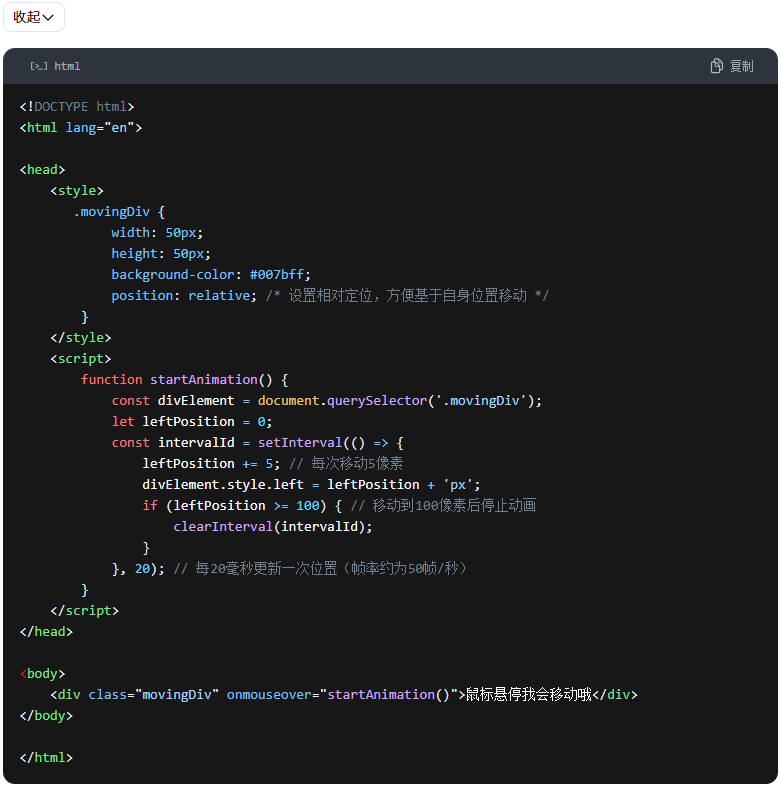Image resolution: width=781 pixels, height=786 pixels.
Task: Click the 鼠标悬停我会移动哦 div text
Action: coord(529,694)
